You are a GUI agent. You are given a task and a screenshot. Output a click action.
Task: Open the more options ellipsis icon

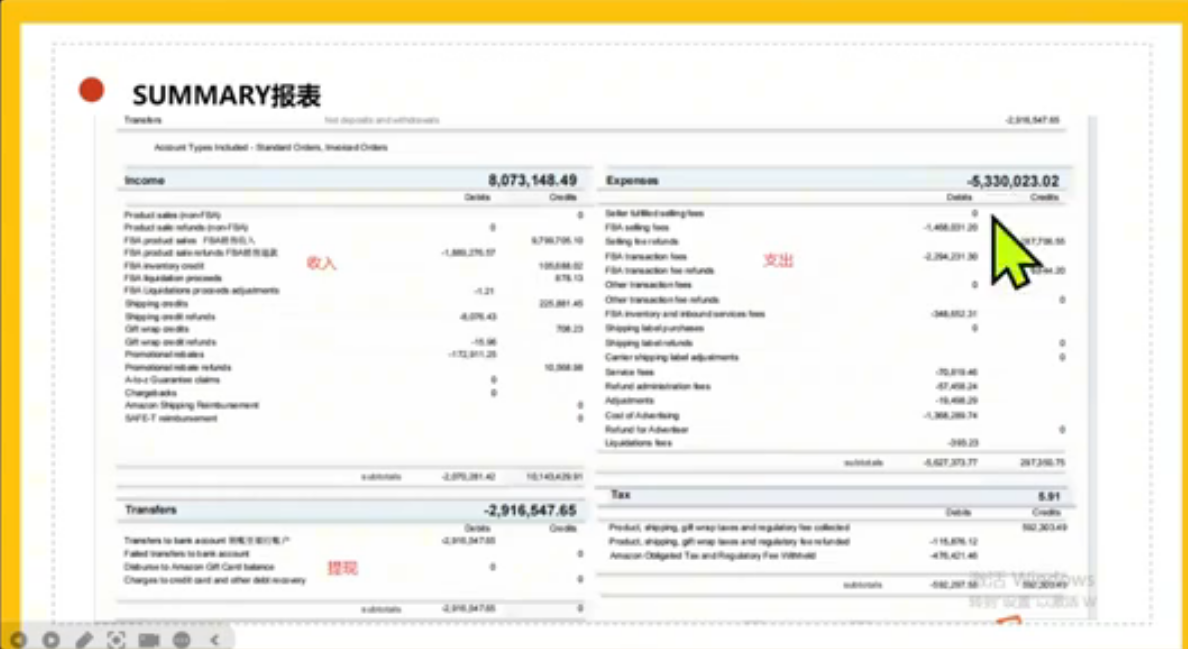182,639
